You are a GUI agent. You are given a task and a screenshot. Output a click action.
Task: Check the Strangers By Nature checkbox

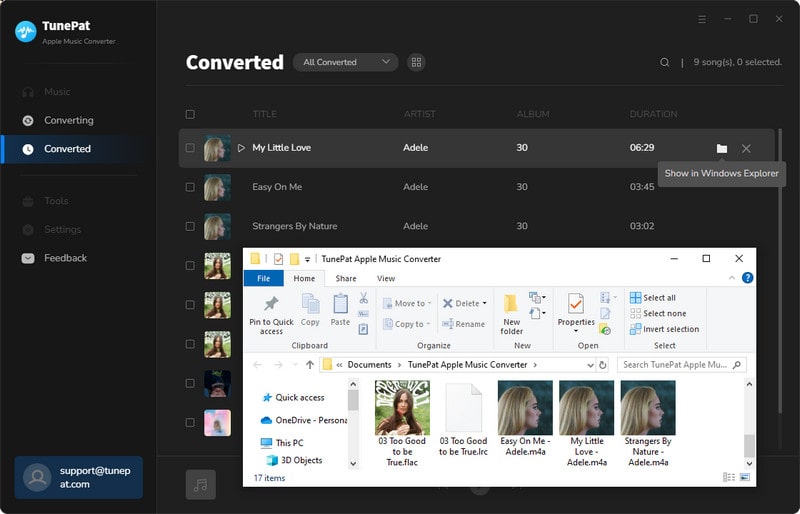190,226
